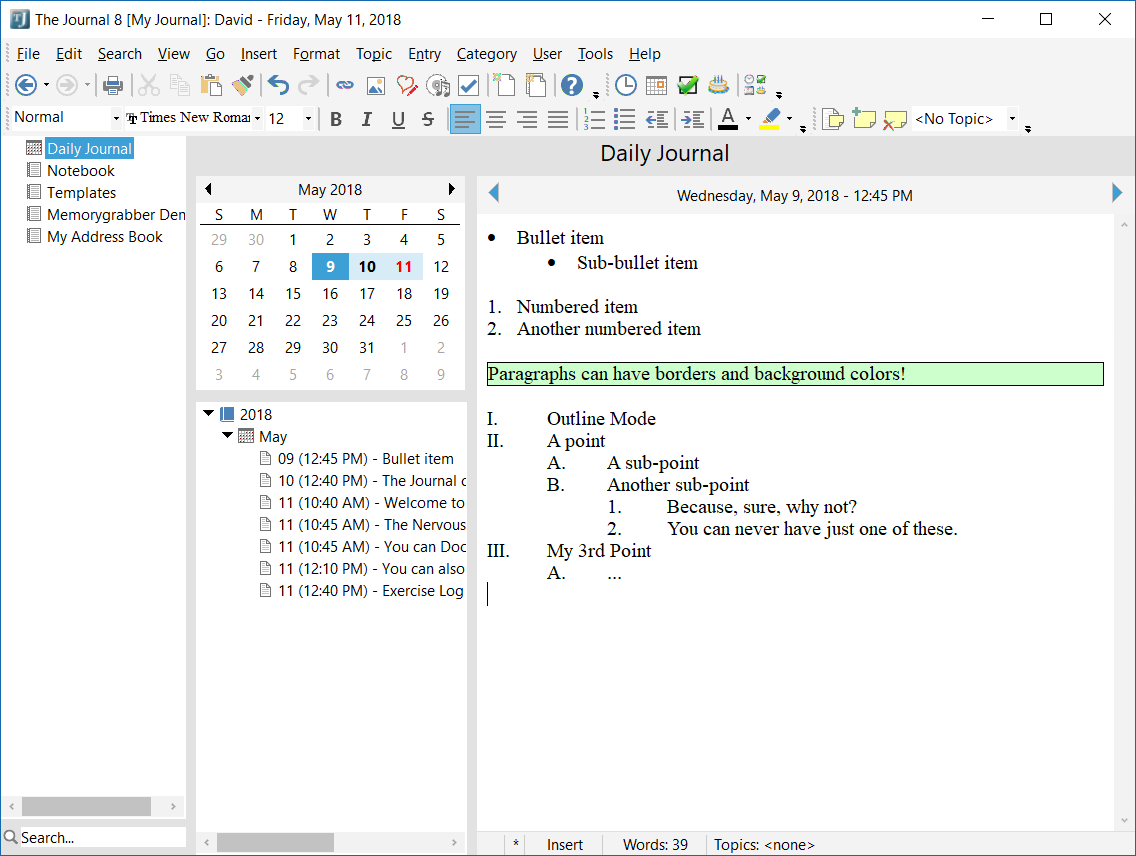Print the current entry with the printer icon
Screen dimensions: 1136x856
coord(113,85)
